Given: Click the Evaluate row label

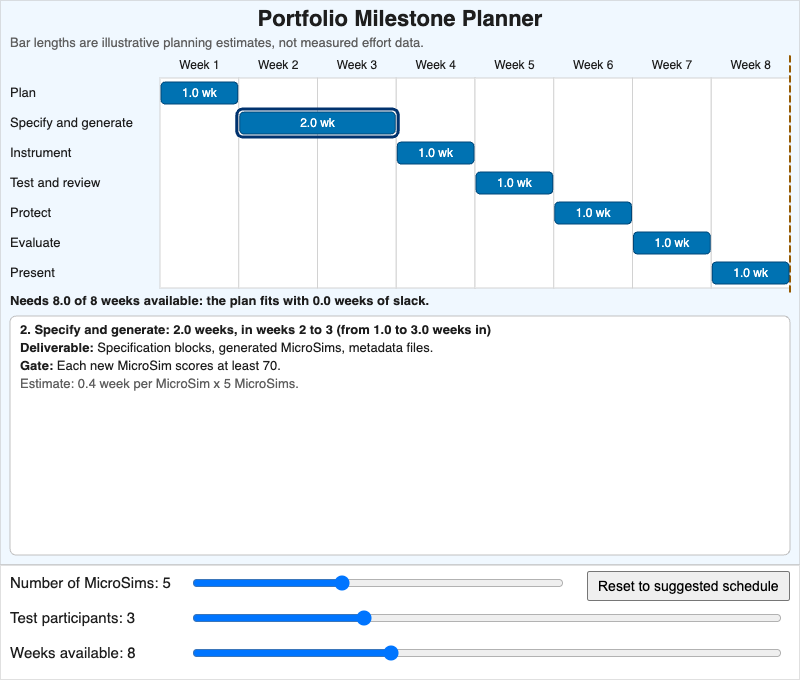Looking at the screenshot, I should (35, 243).
